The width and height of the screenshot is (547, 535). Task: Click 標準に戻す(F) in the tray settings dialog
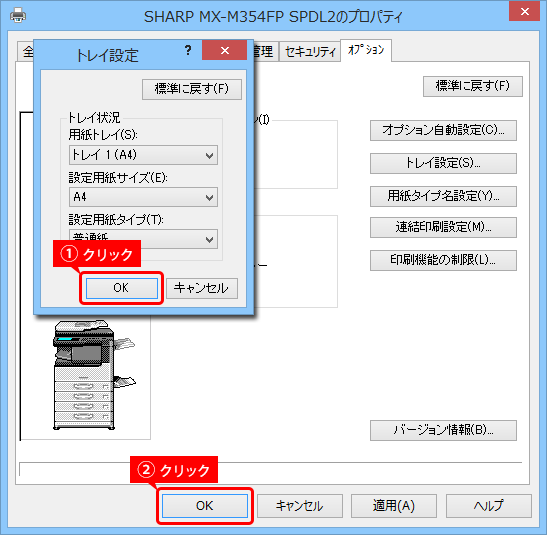[192, 89]
